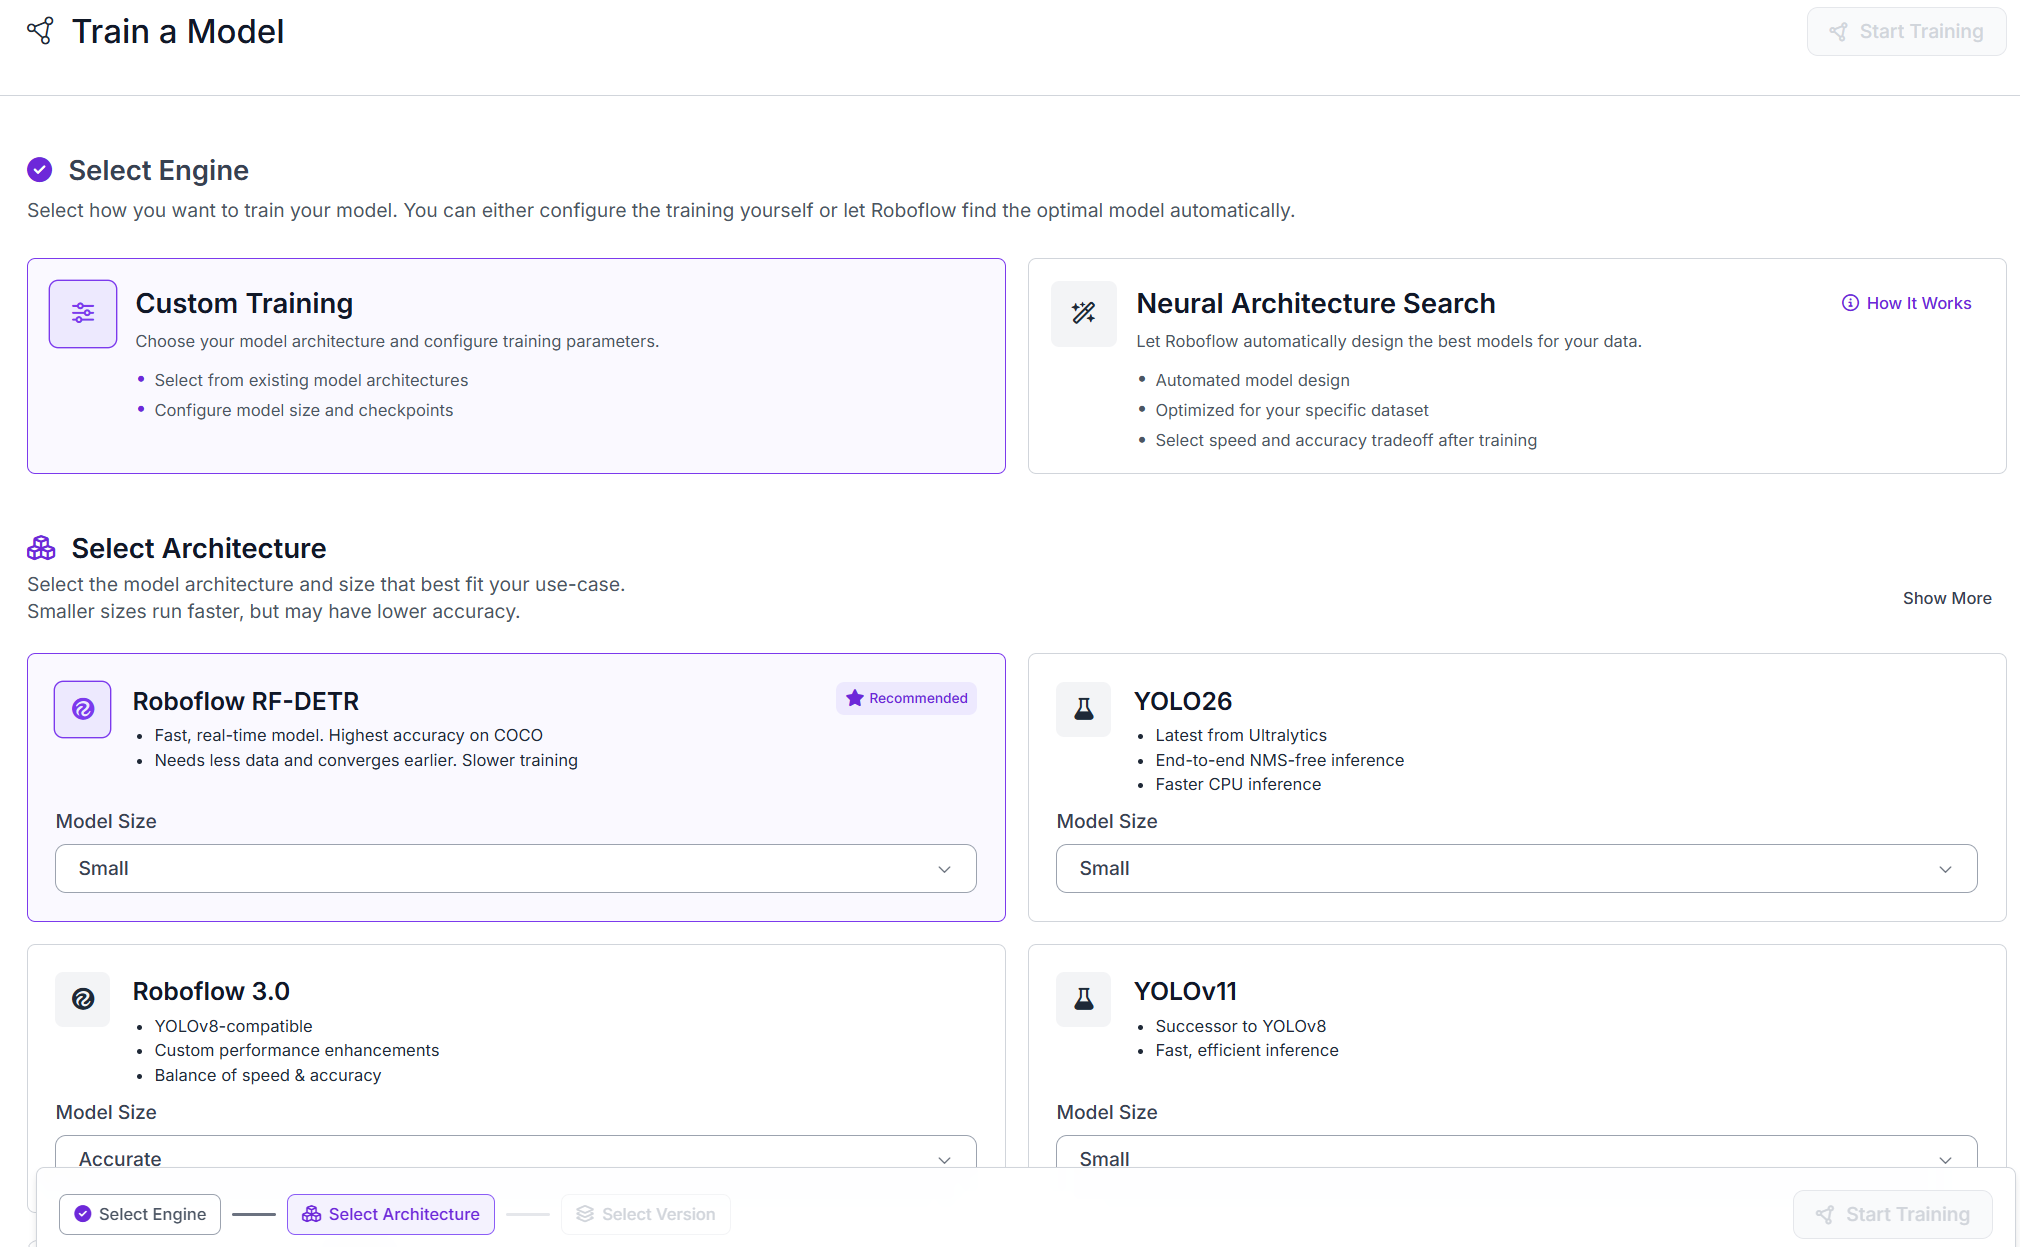Click the How It Works info icon
The image size is (2020, 1247).
(x=1850, y=303)
